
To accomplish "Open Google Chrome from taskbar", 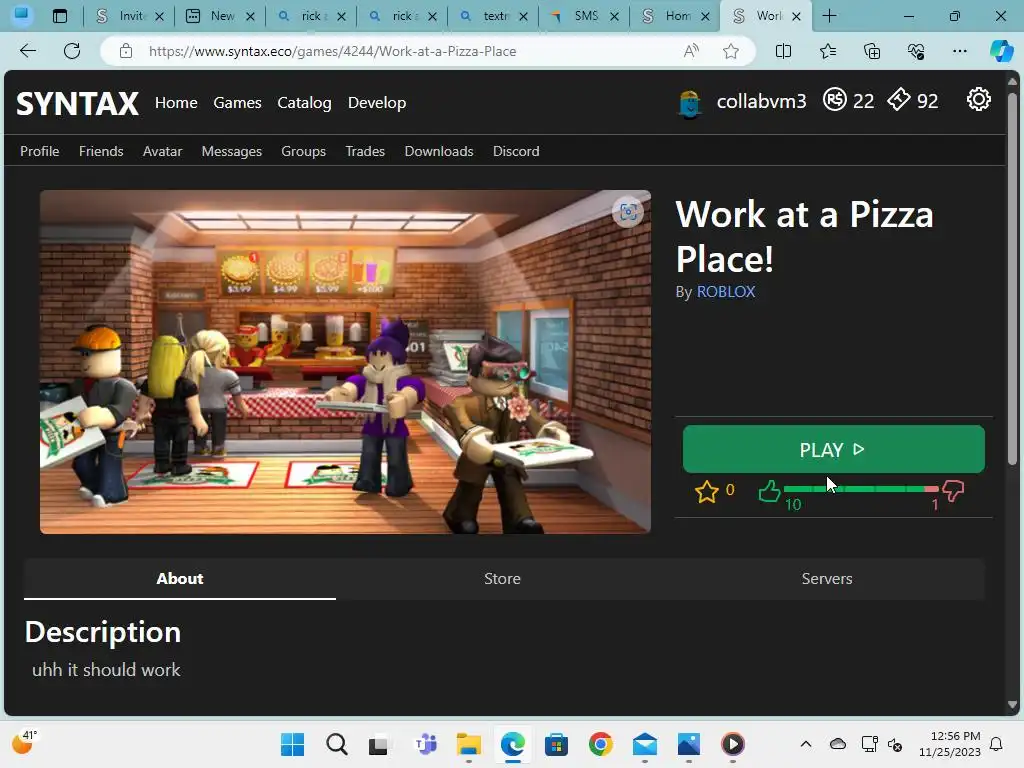I will (x=601, y=744).
